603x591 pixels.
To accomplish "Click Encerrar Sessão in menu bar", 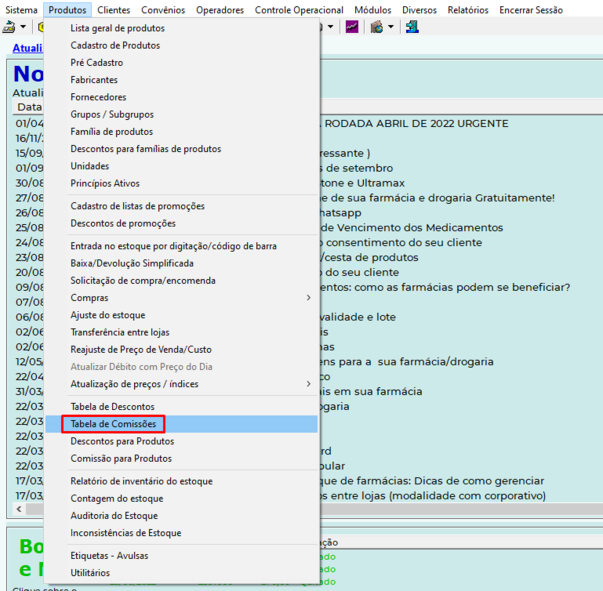I will (531, 10).
